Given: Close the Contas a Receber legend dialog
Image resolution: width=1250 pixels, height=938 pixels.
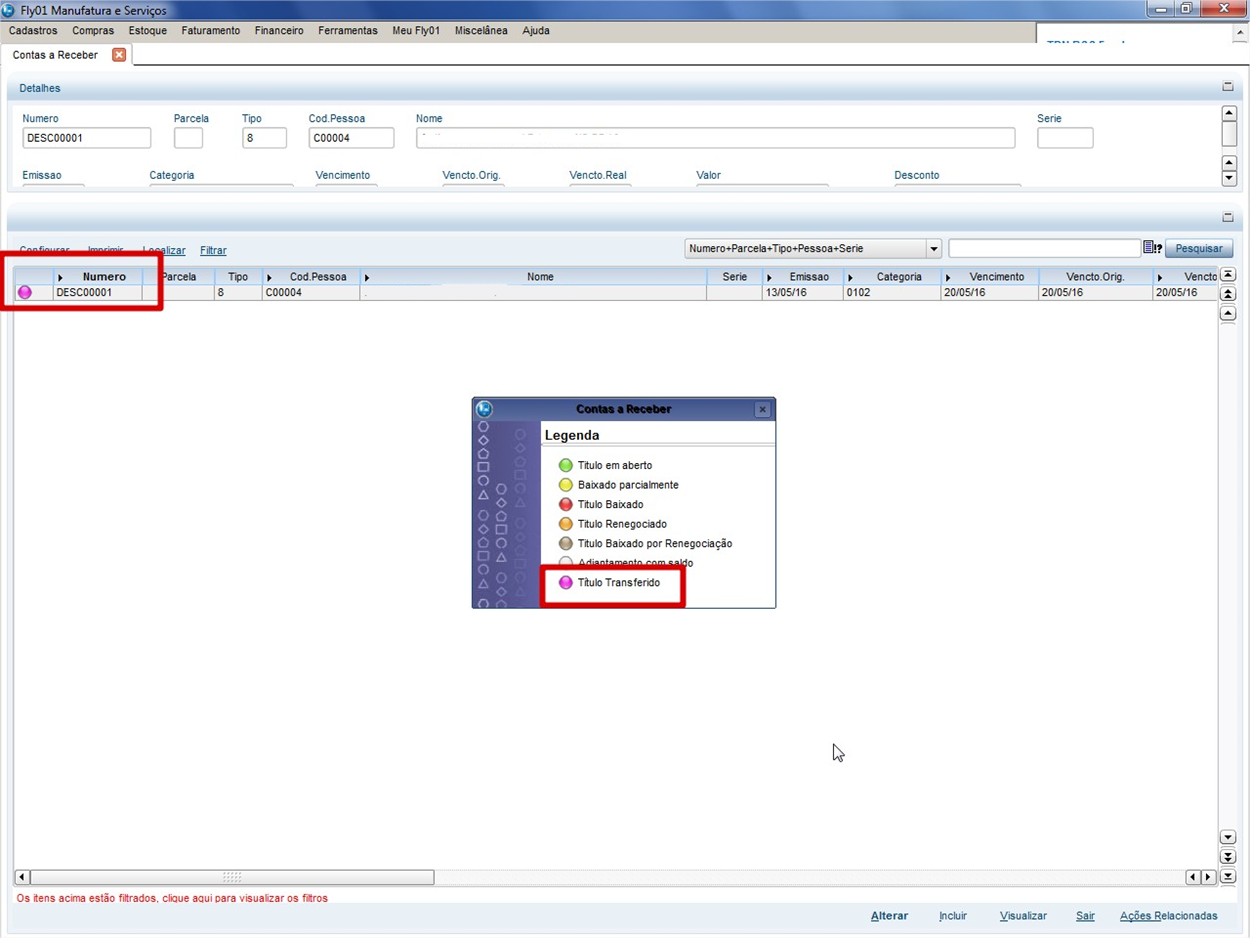Looking at the screenshot, I should pos(762,409).
